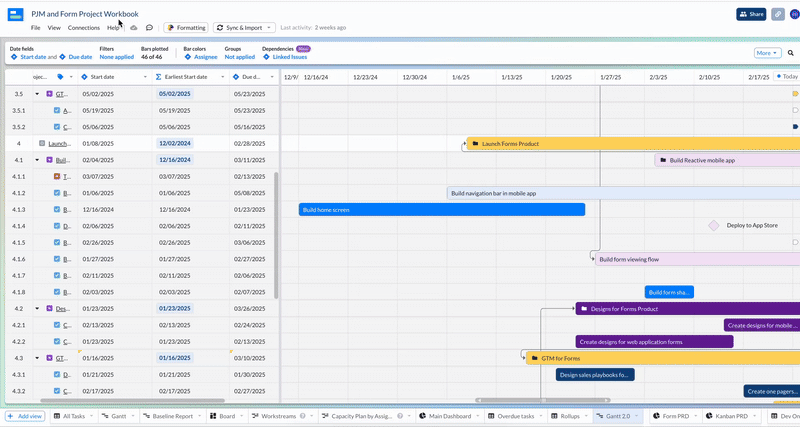This screenshot has height=427, width=800.
Task: Click the epic icon in row 4.3
Action: (49, 358)
